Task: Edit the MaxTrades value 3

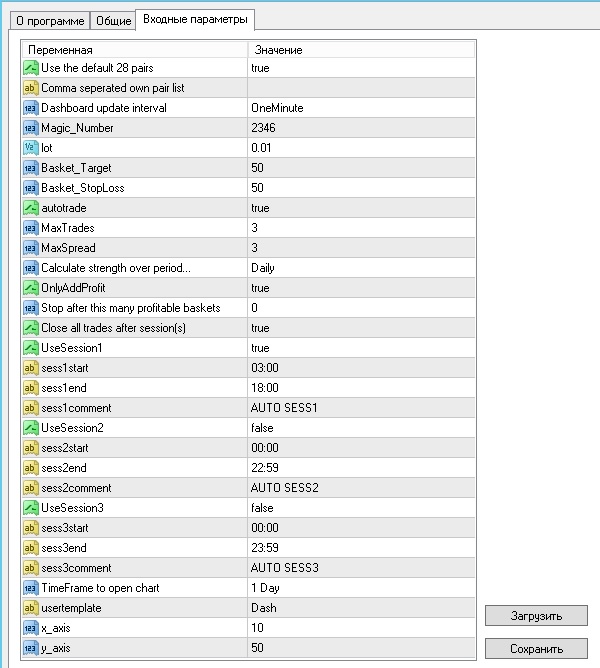Action: [x=361, y=228]
